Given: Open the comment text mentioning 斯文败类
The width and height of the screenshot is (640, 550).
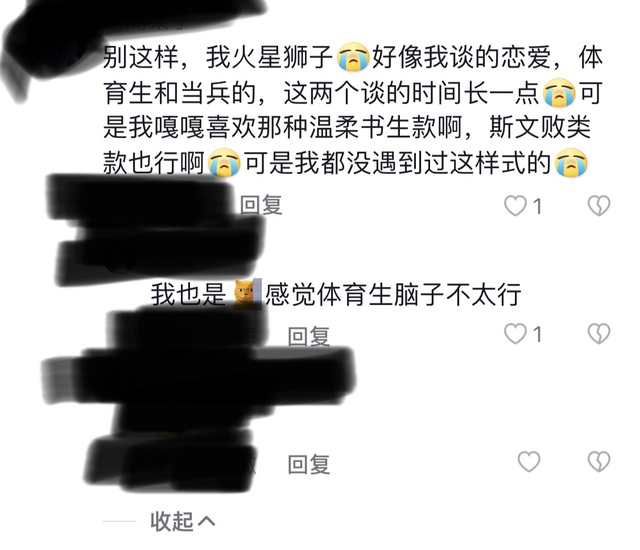Looking at the screenshot, I should (353, 110).
